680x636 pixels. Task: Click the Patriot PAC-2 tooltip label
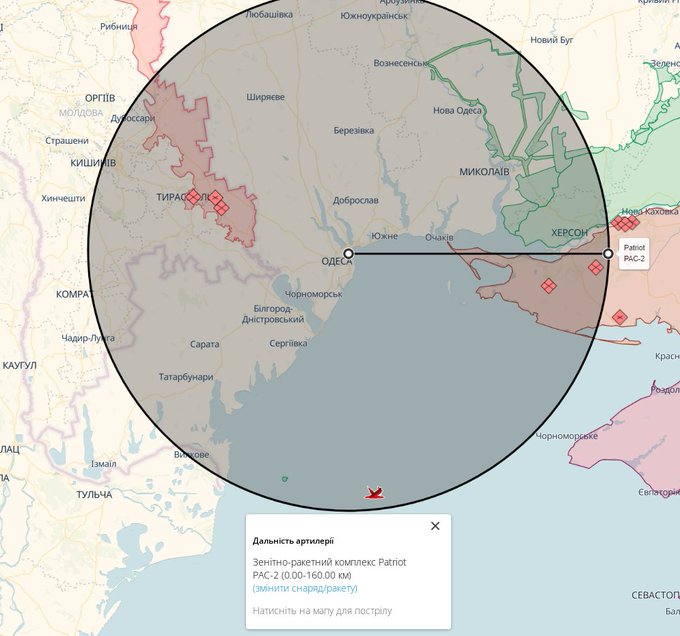tap(634, 253)
